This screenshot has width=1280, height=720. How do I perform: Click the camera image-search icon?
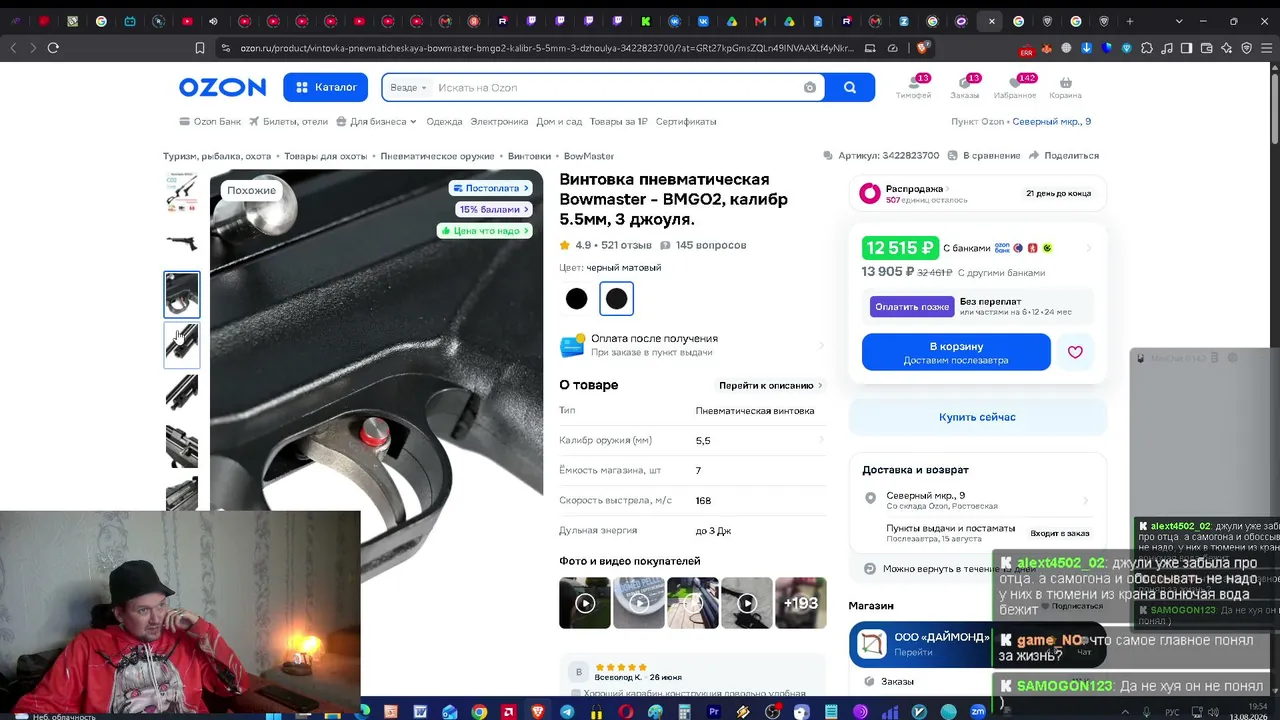810,88
